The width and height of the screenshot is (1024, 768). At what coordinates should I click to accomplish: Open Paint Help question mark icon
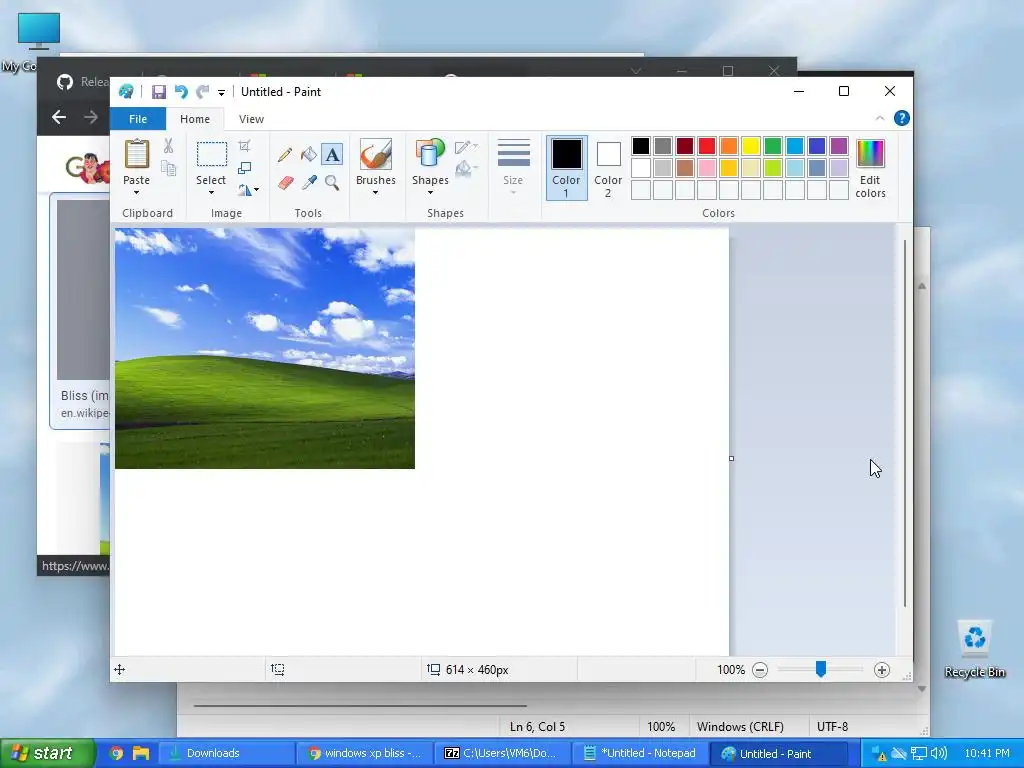click(x=901, y=118)
